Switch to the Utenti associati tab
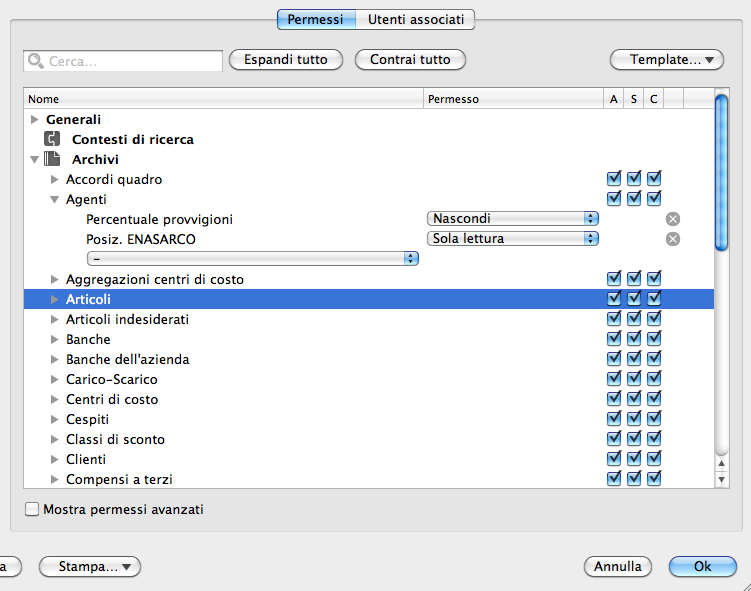 tap(415, 19)
